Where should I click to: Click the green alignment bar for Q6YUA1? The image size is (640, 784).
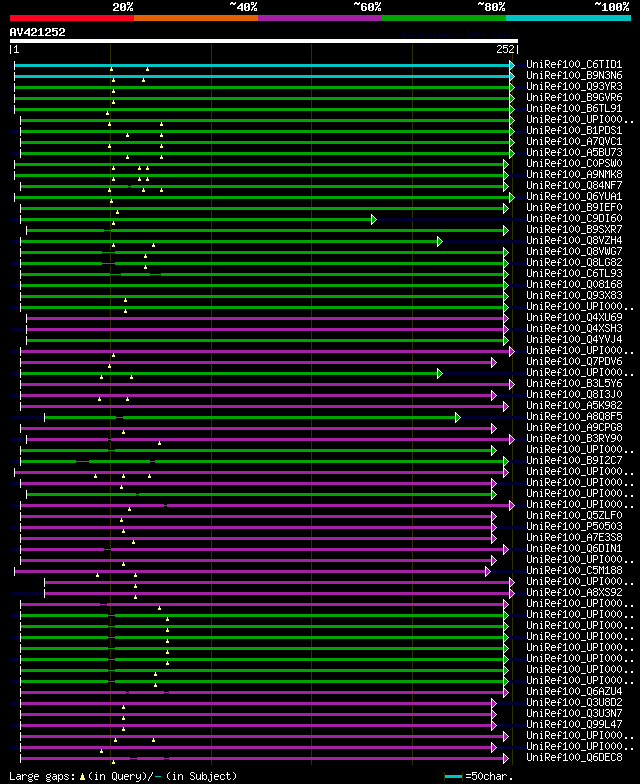(x=262, y=198)
